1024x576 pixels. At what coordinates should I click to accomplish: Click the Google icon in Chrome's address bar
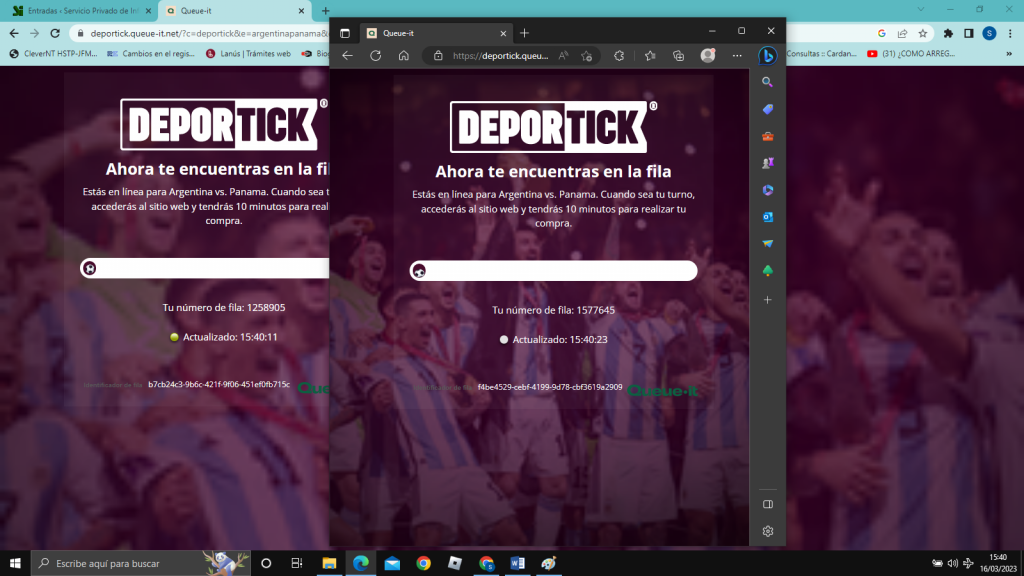(882, 33)
